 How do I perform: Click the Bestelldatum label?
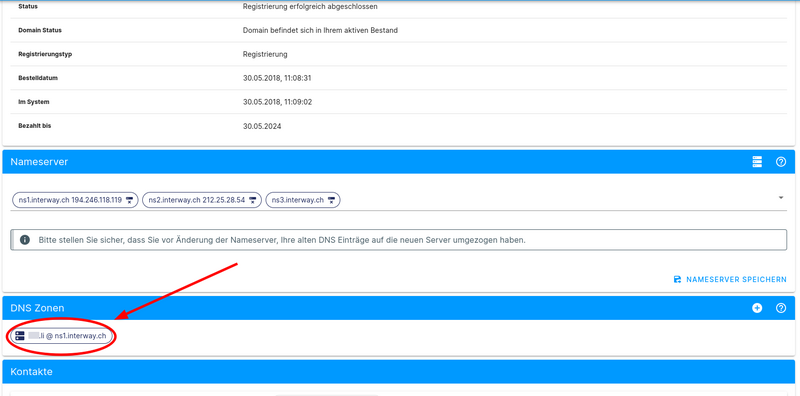[38, 78]
